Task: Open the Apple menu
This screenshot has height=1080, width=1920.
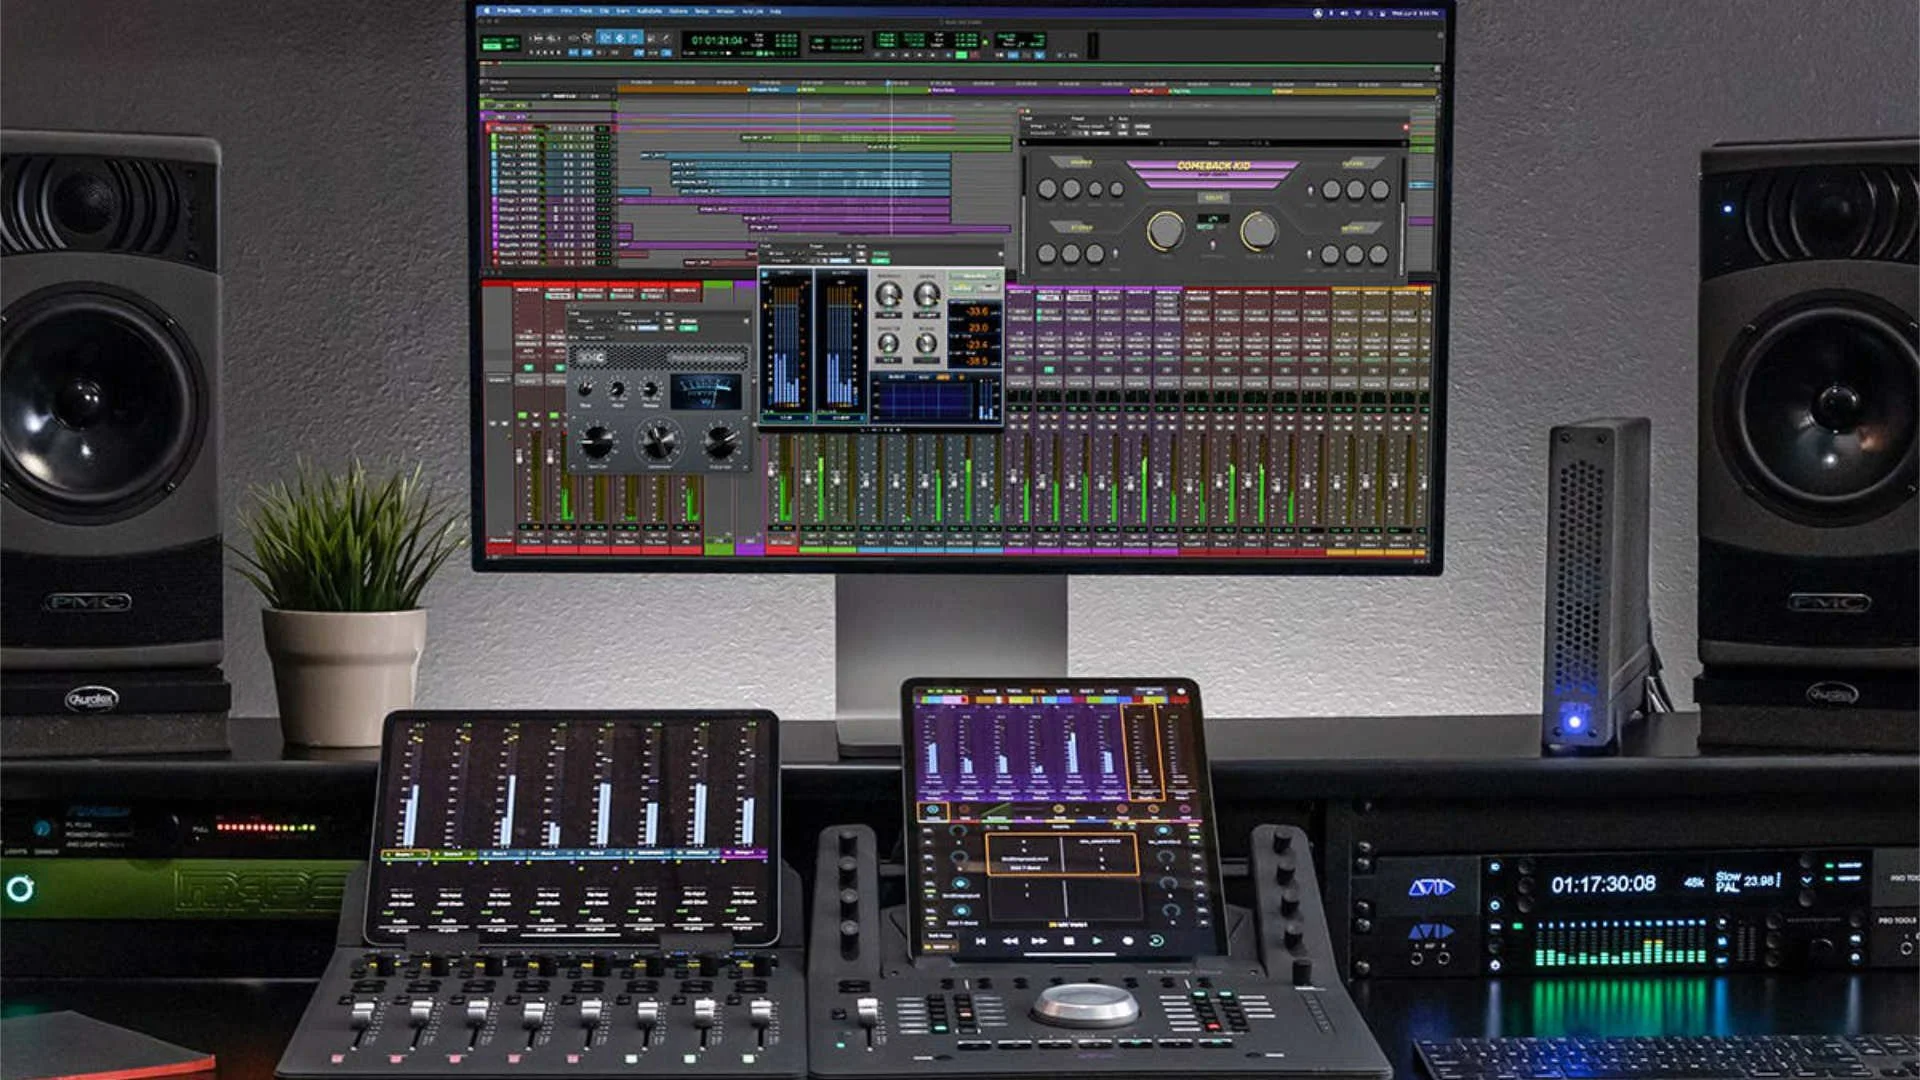Action: click(x=487, y=11)
